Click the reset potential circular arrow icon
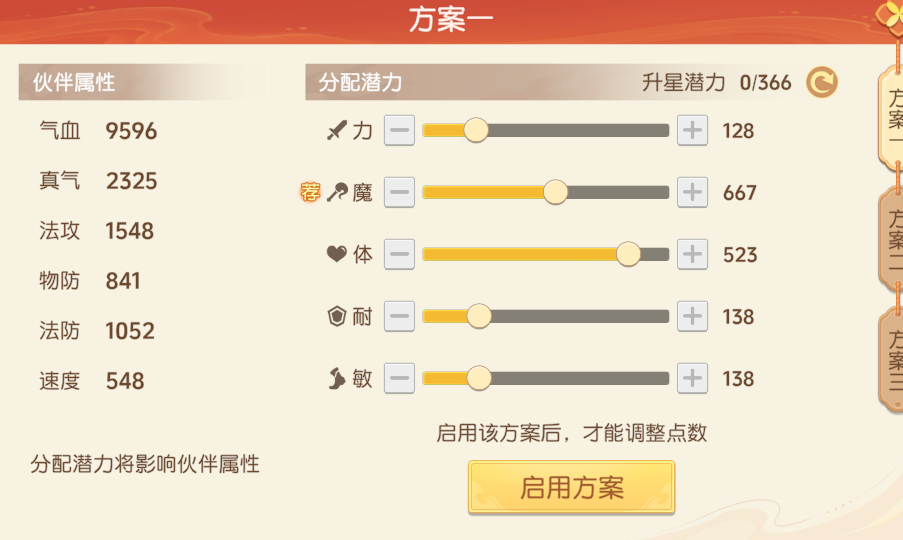Screen dimensions: 903x540 tap(822, 82)
